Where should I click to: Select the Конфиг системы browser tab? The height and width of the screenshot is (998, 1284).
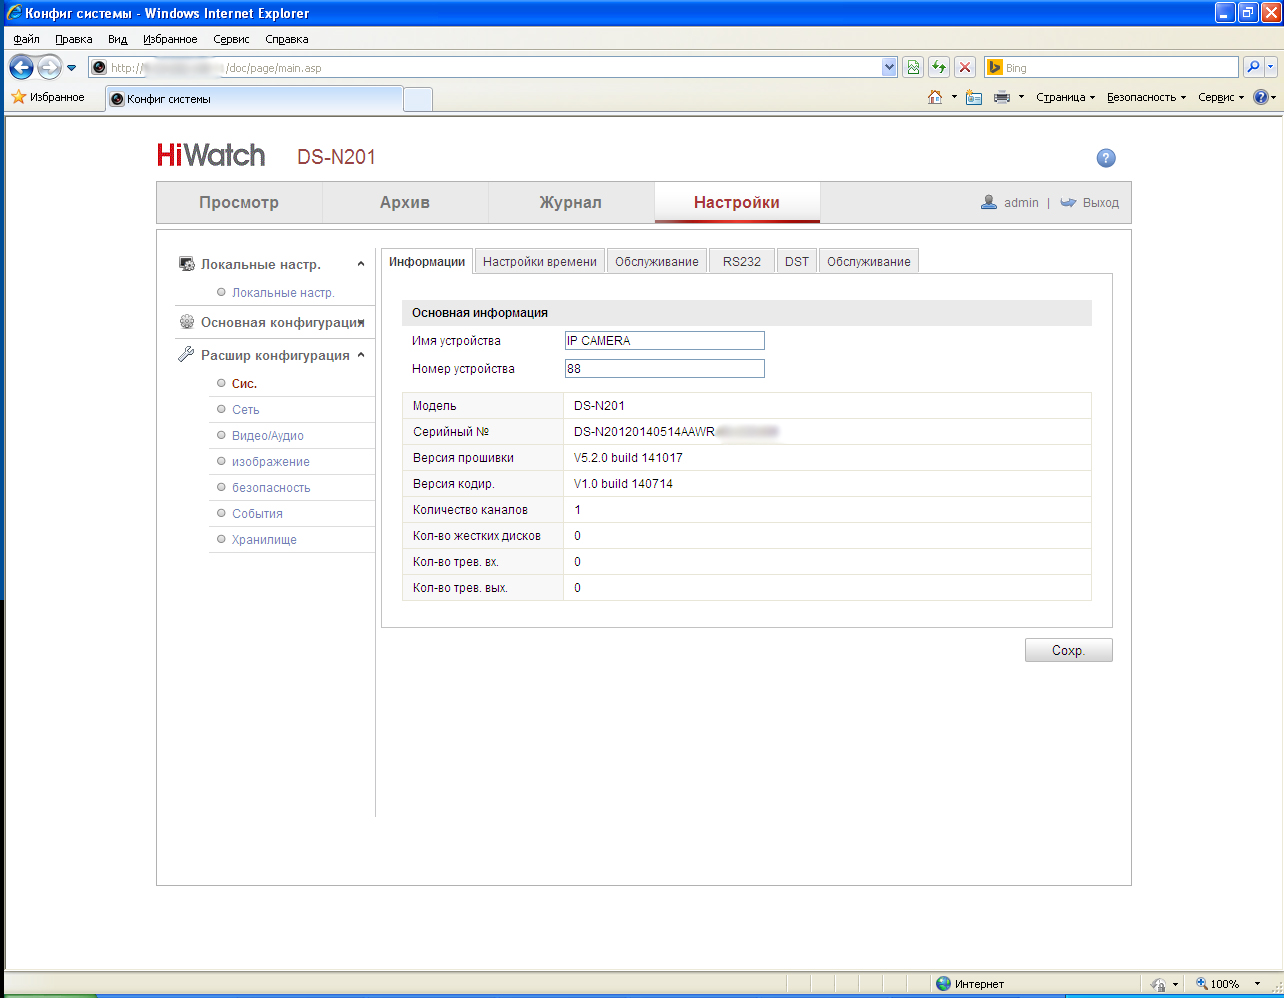(x=254, y=99)
